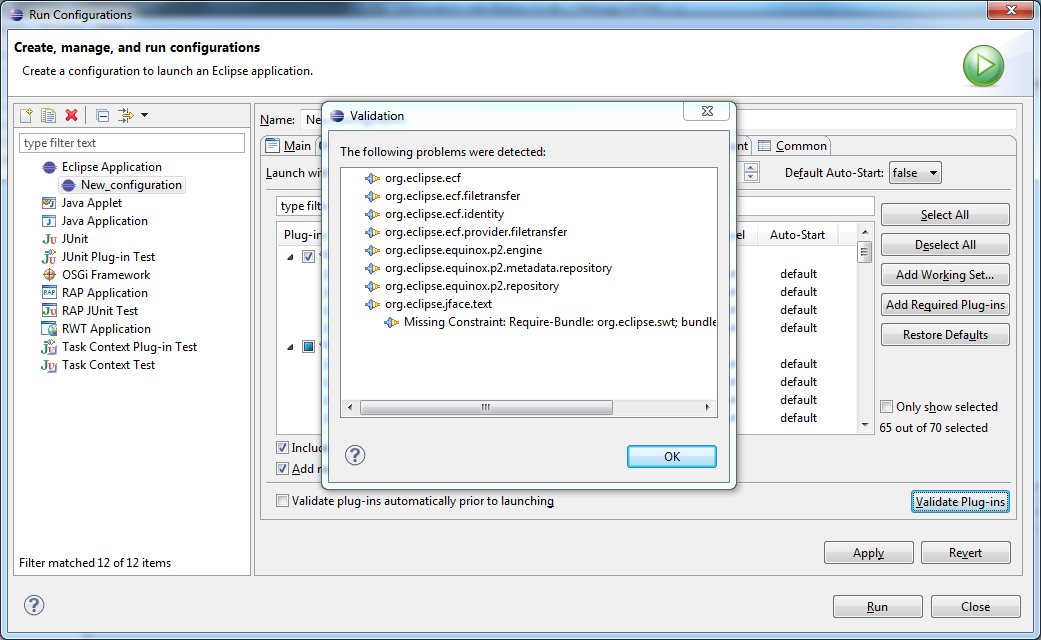
Task: Uncheck the first plug-in group checkbox
Action: (x=308, y=256)
